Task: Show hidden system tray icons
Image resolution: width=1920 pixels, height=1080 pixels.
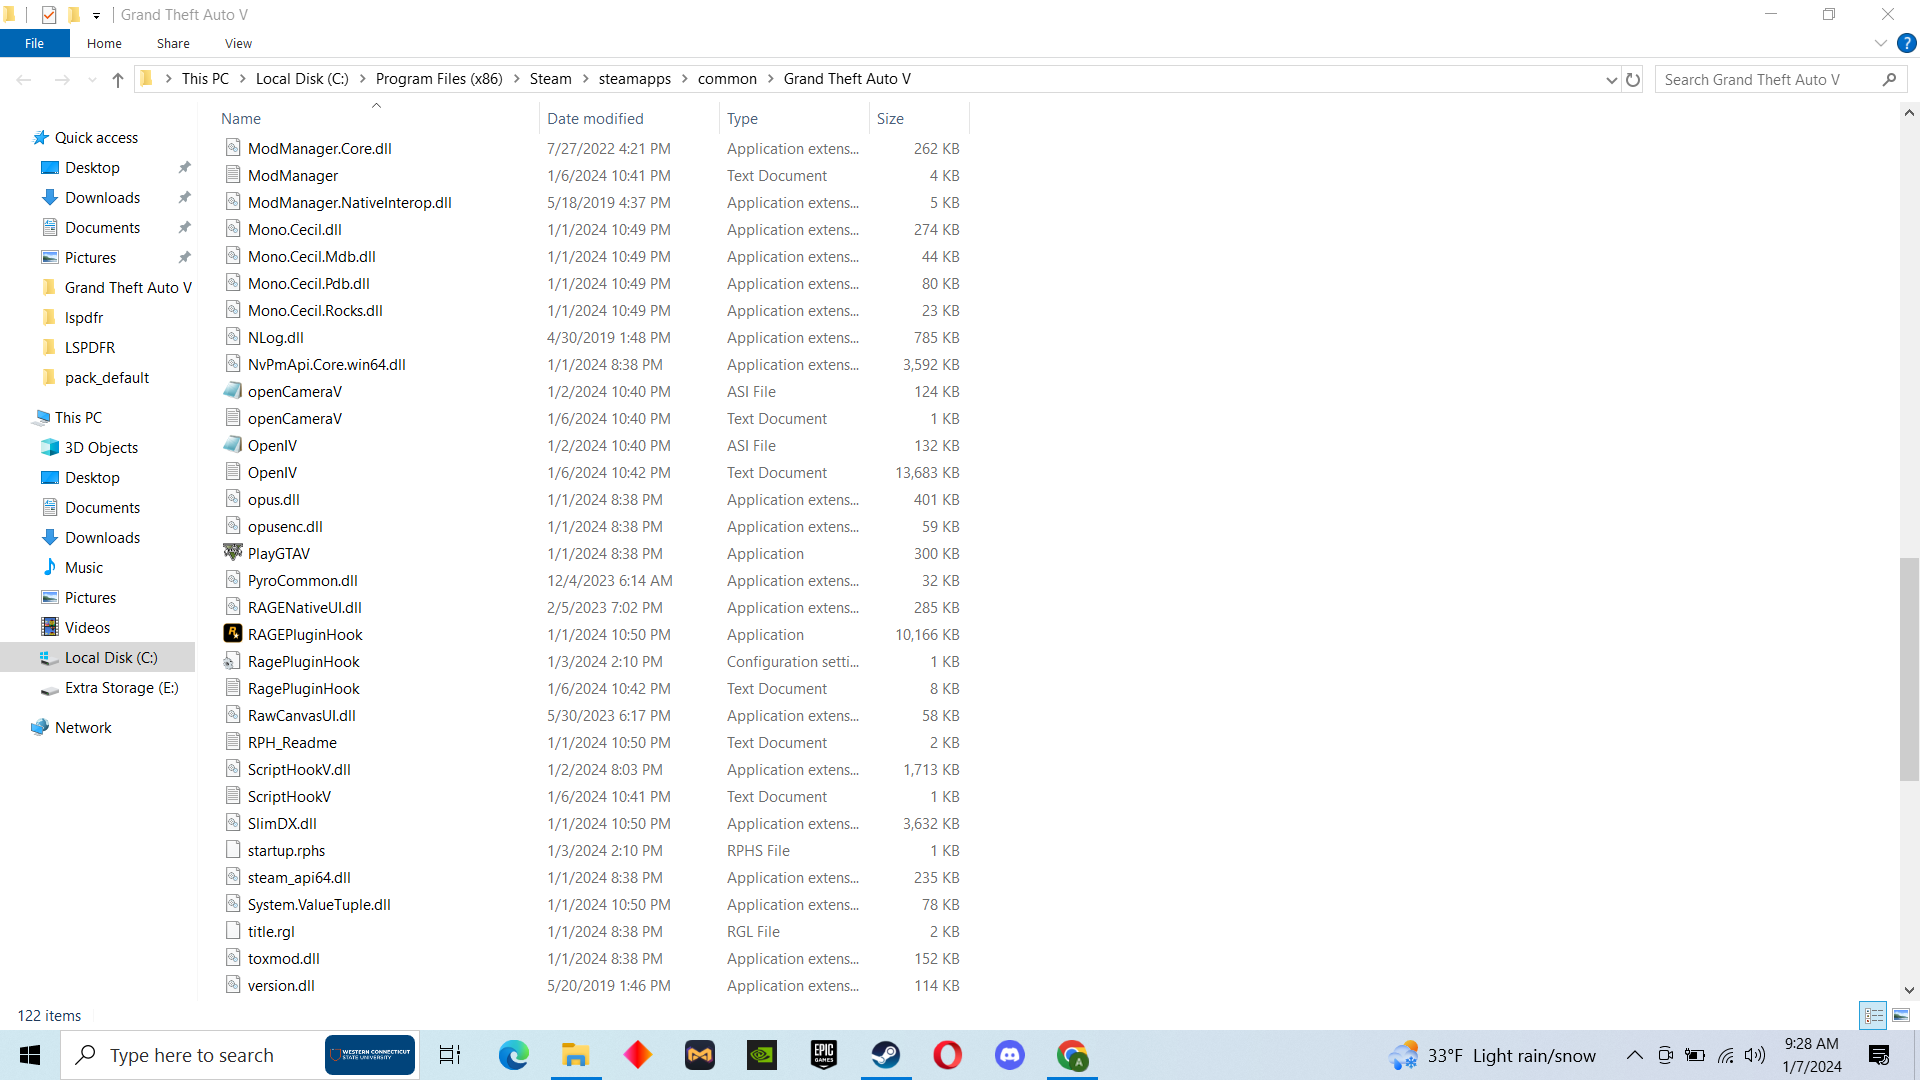Action: tap(1634, 1055)
